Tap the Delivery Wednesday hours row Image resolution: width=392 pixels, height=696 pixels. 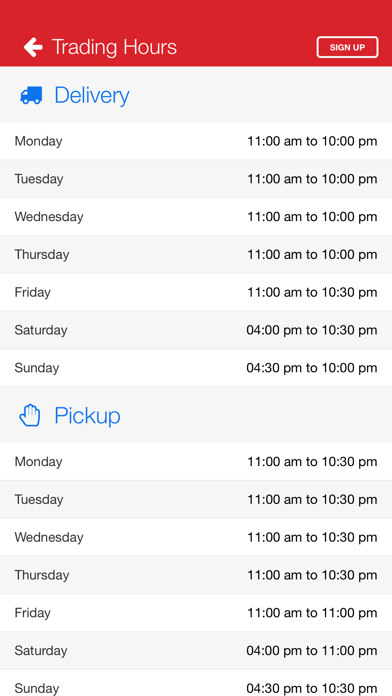(196, 217)
